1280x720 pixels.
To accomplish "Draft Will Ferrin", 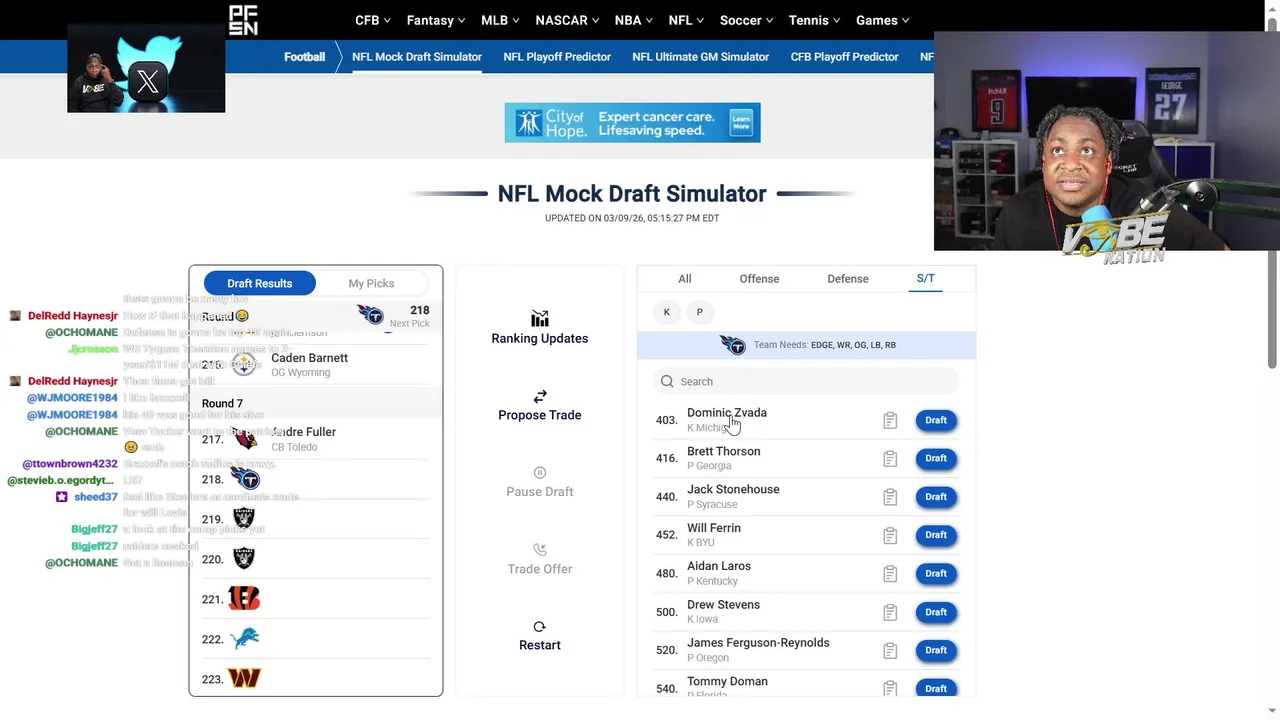I will [x=936, y=535].
